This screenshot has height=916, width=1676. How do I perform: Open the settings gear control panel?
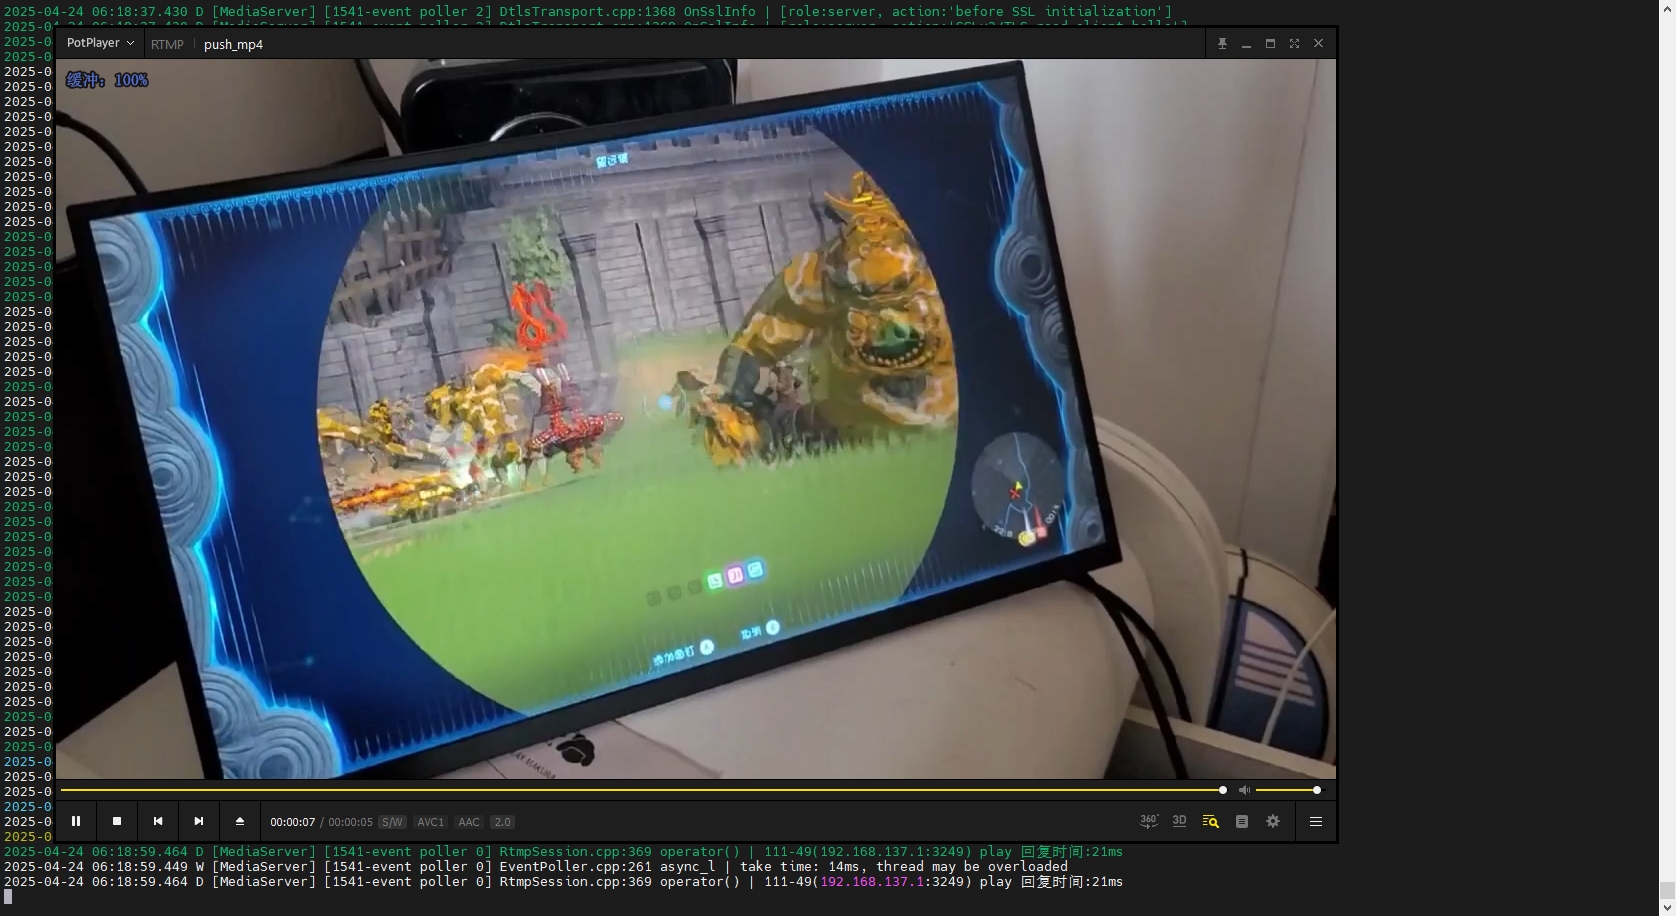pyautogui.click(x=1273, y=821)
